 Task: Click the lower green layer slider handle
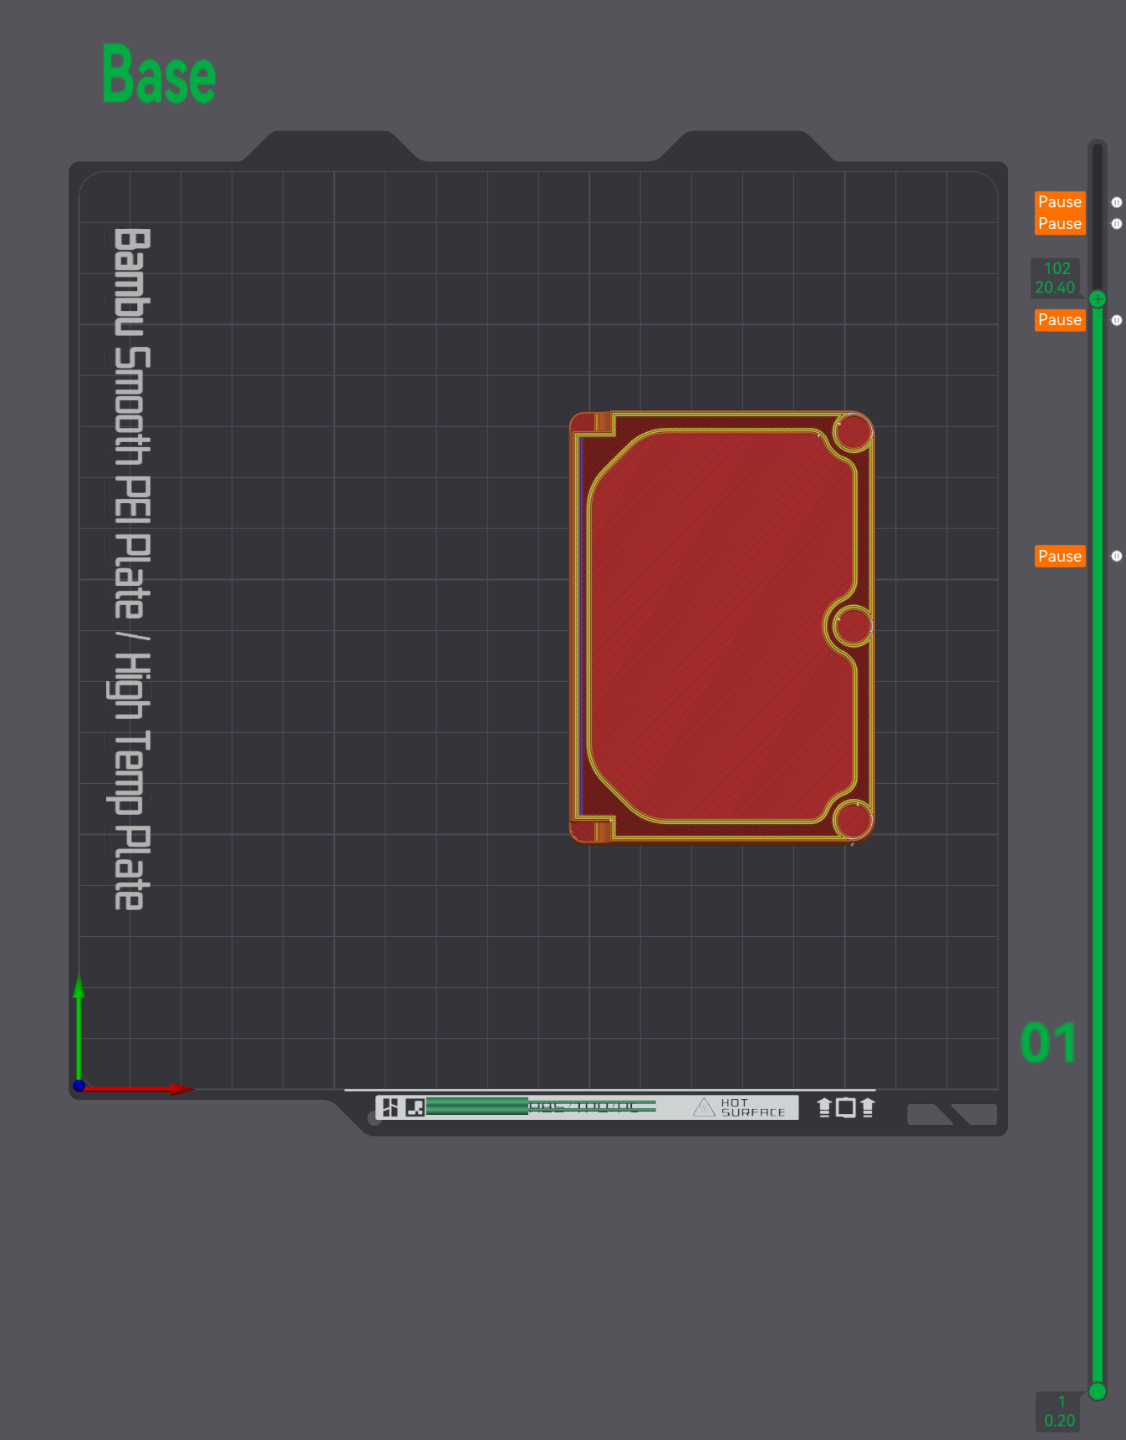pos(1097,1391)
